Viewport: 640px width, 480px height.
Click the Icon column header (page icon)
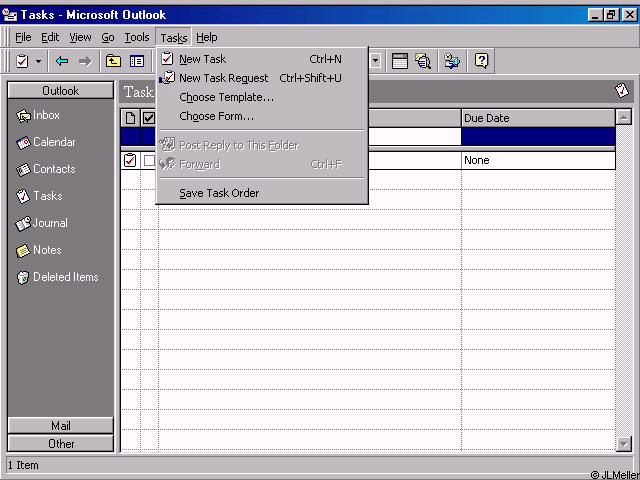click(130, 118)
